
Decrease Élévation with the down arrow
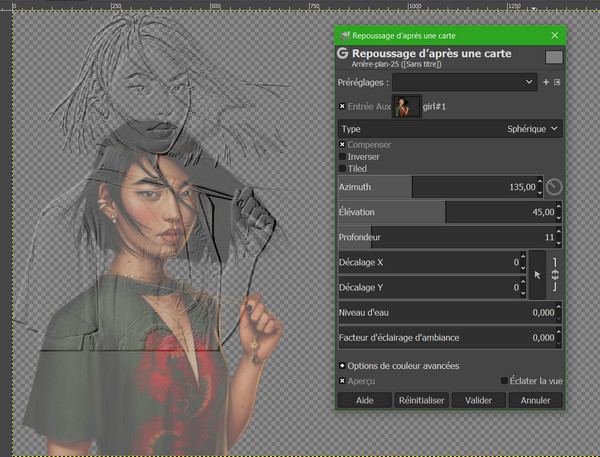(x=559, y=217)
